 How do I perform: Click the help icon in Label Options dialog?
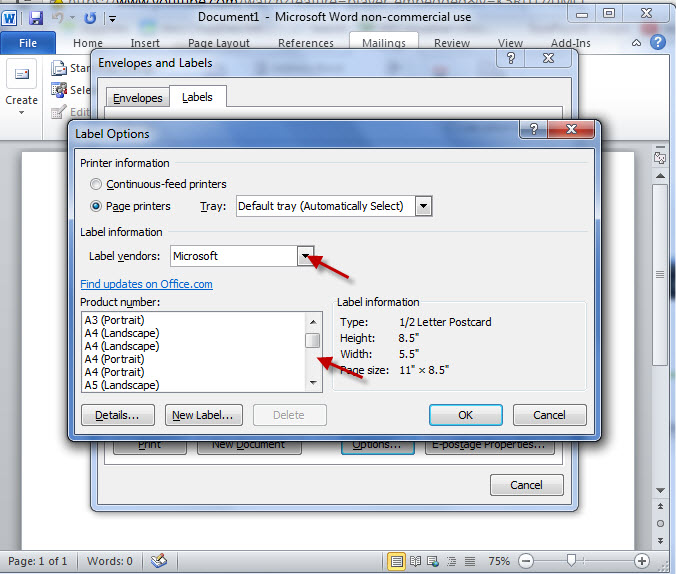[x=534, y=129]
